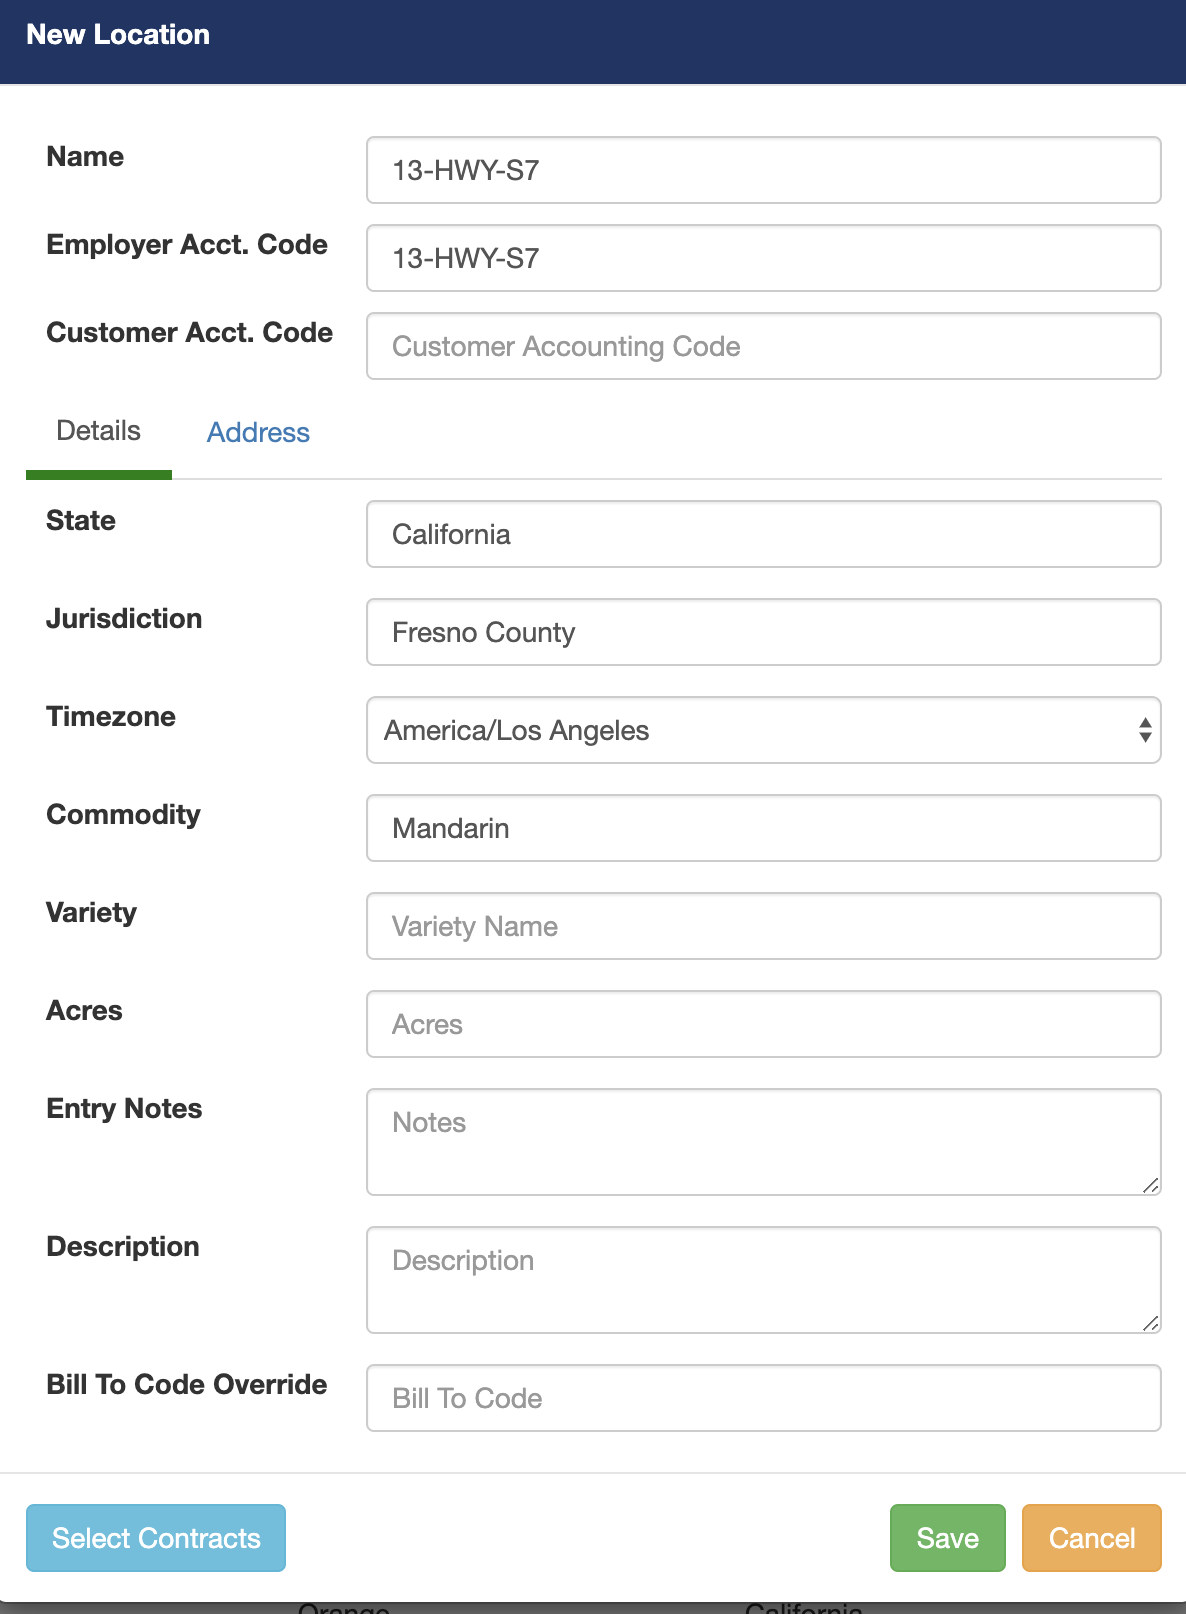This screenshot has width=1186, height=1614.
Task: Click the Customer Accounting Code field
Action: click(763, 346)
